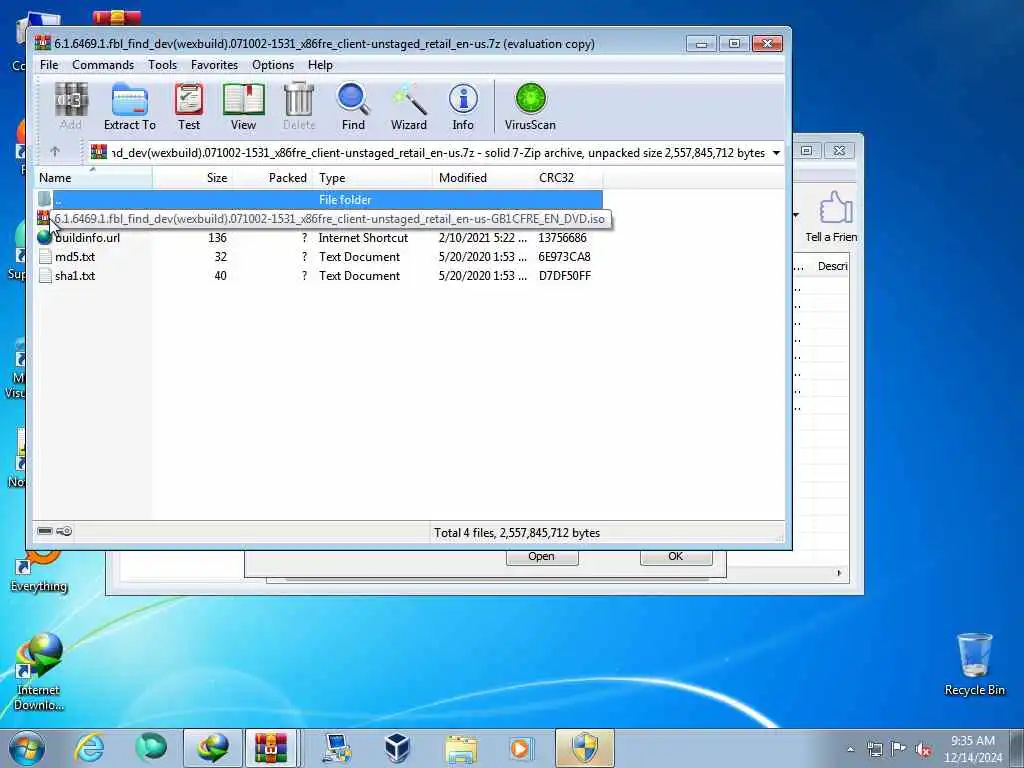Expand the archive path dropdown
The height and width of the screenshot is (768, 1024).
(x=776, y=153)
